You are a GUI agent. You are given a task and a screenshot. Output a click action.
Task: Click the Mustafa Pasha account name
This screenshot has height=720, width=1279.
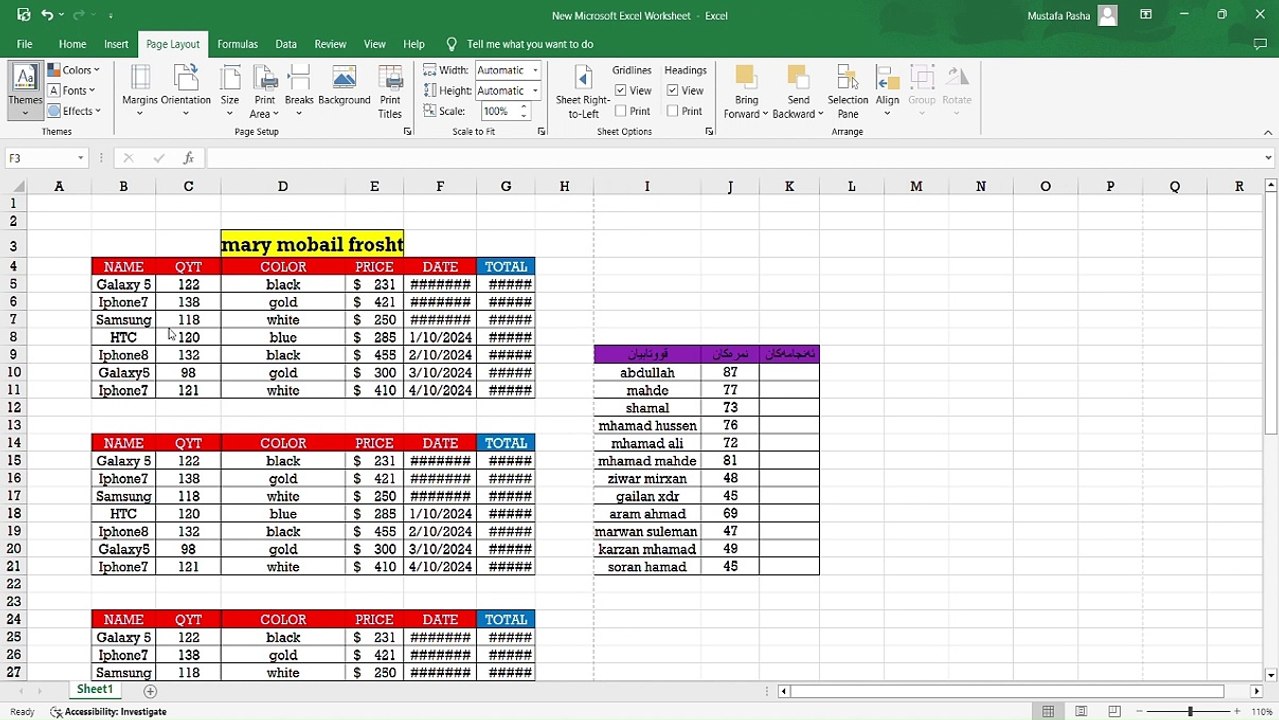coord(1058,15)
